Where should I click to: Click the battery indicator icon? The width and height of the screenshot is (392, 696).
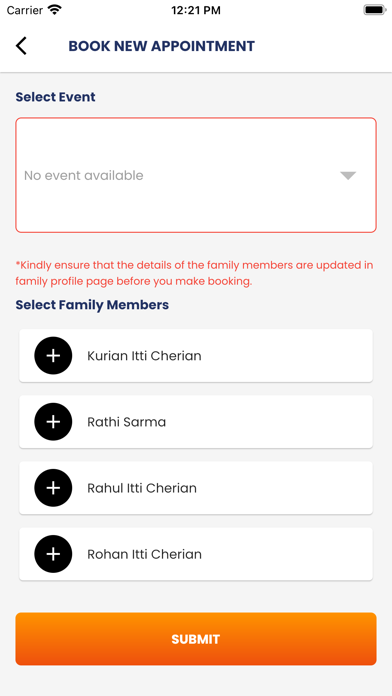click(x=374, y=10)
